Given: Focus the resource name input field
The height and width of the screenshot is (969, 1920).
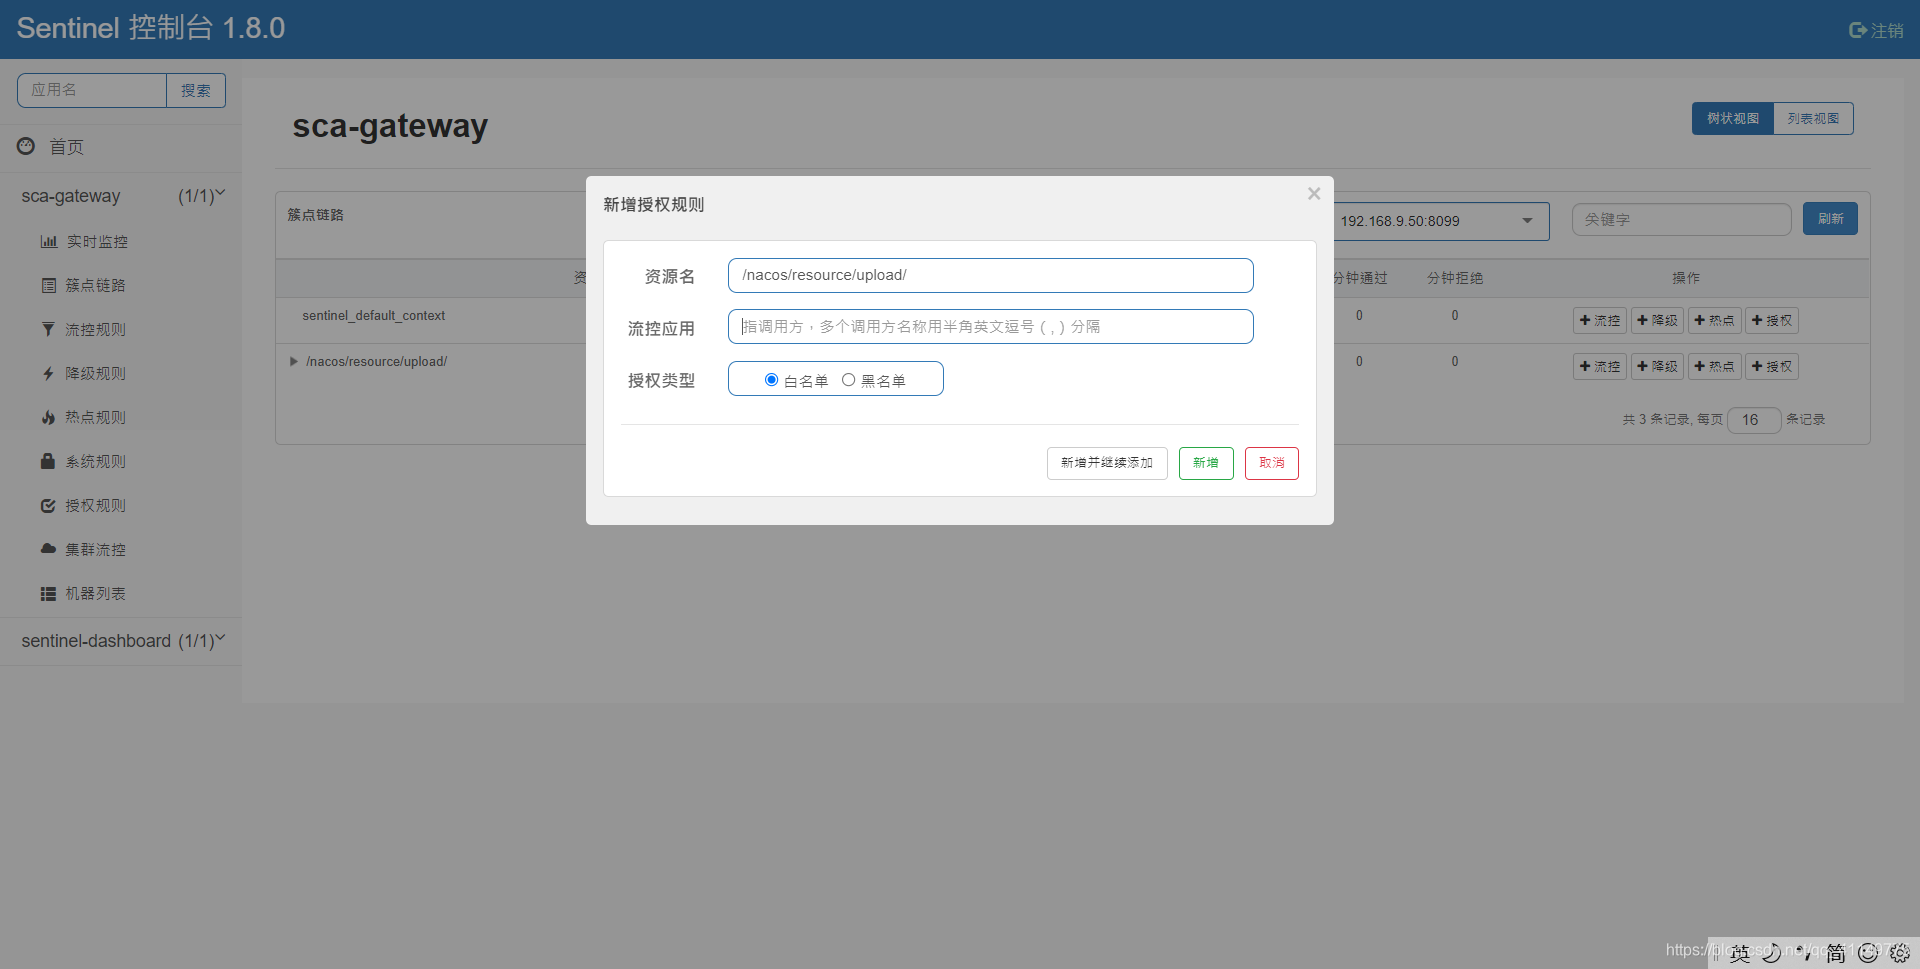Looking at the screenshot, I should pos(990,275).
